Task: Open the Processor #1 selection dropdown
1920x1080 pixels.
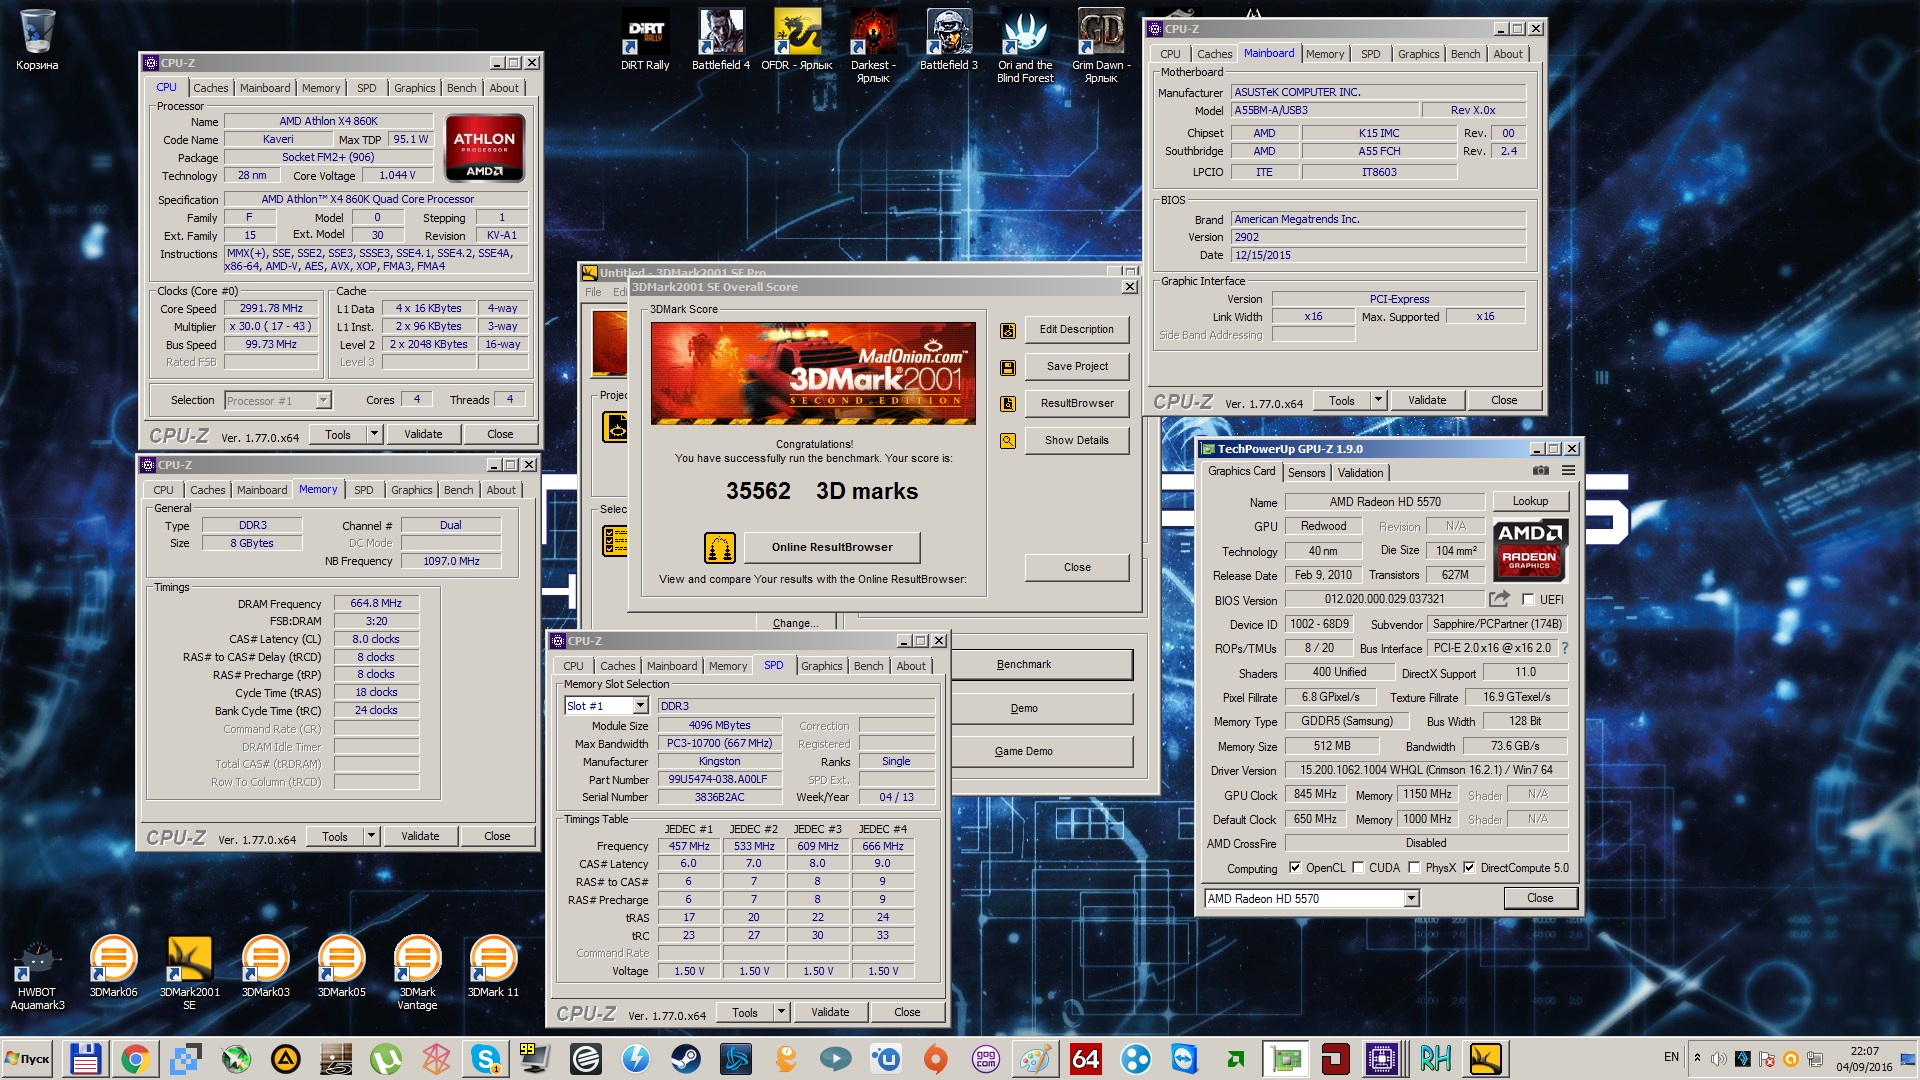Action: click(x=323, y=401)
